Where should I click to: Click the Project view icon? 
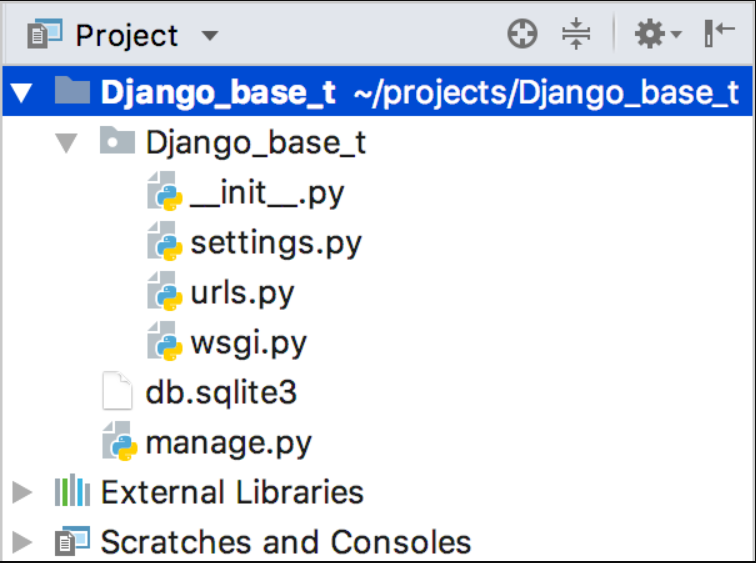[x=45, y=34]
